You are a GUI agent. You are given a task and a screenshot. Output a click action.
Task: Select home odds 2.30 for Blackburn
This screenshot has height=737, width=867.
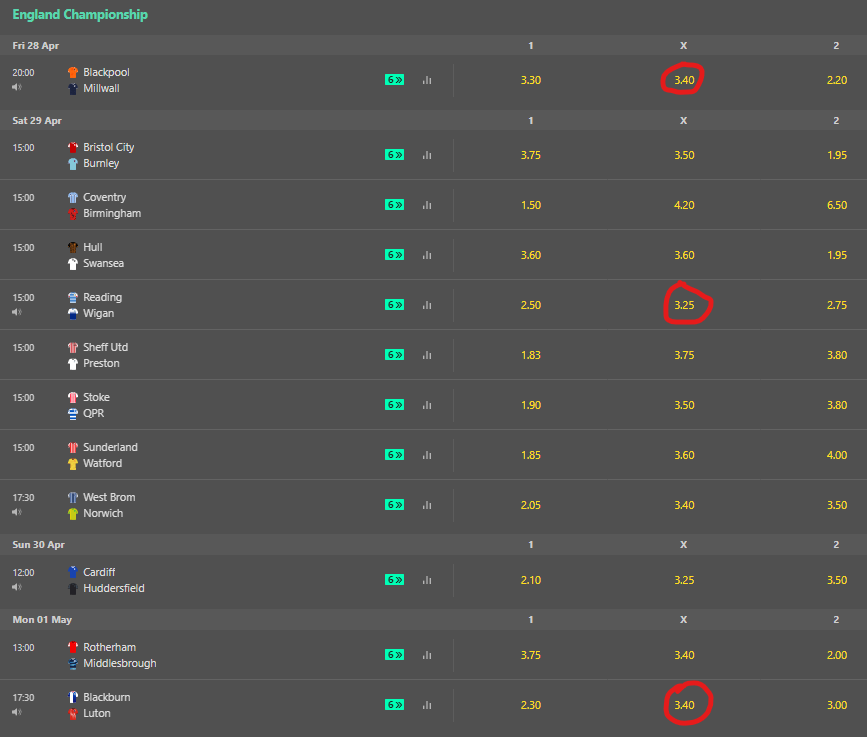[531, 705]
